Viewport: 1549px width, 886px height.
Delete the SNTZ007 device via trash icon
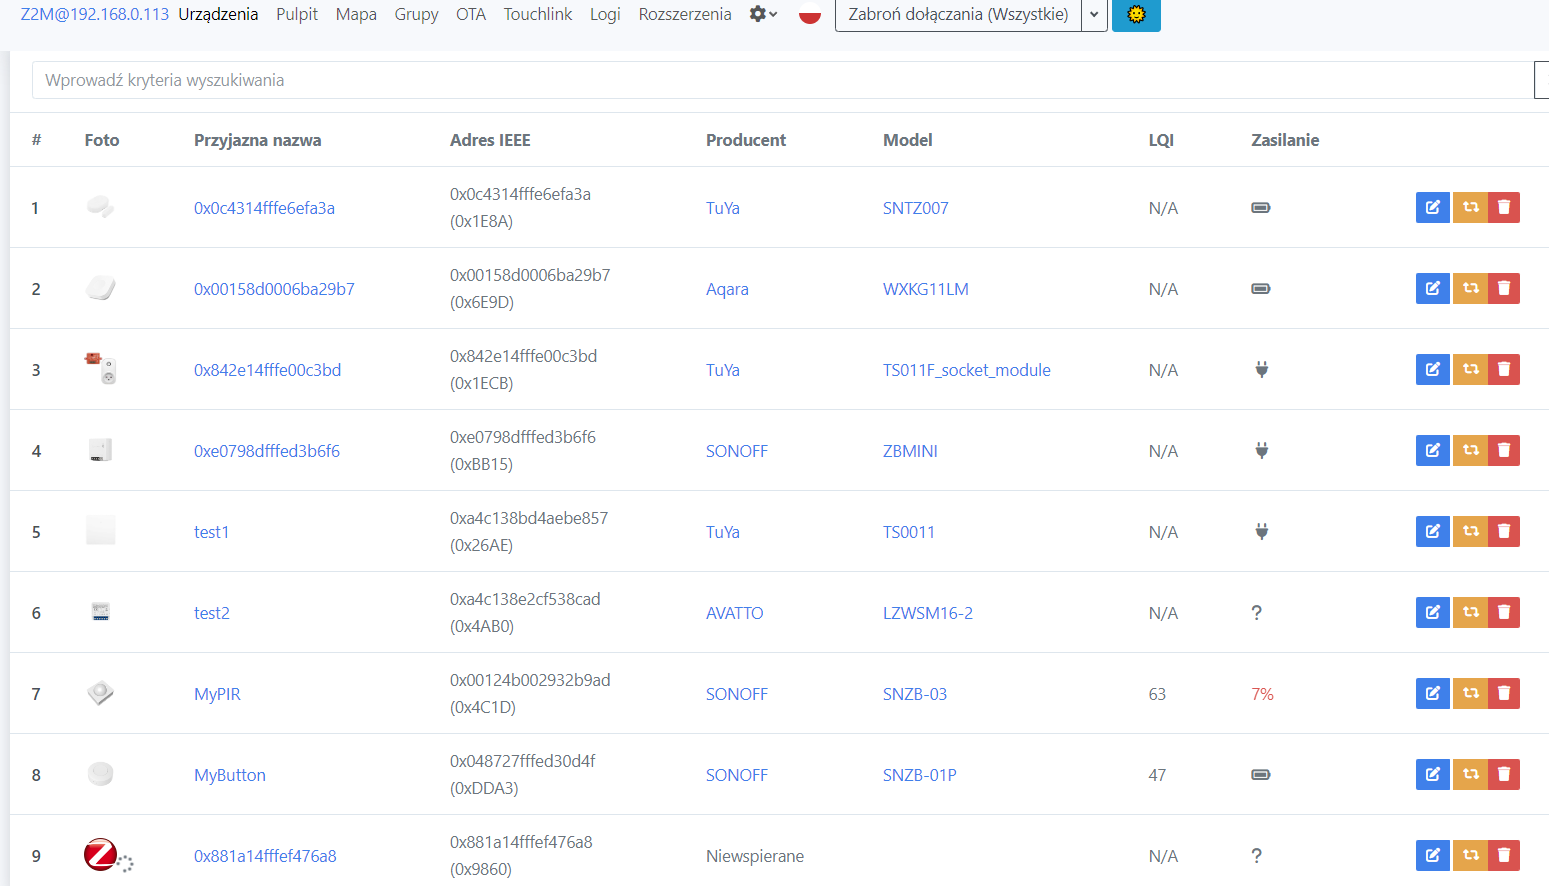[1504, 207]
